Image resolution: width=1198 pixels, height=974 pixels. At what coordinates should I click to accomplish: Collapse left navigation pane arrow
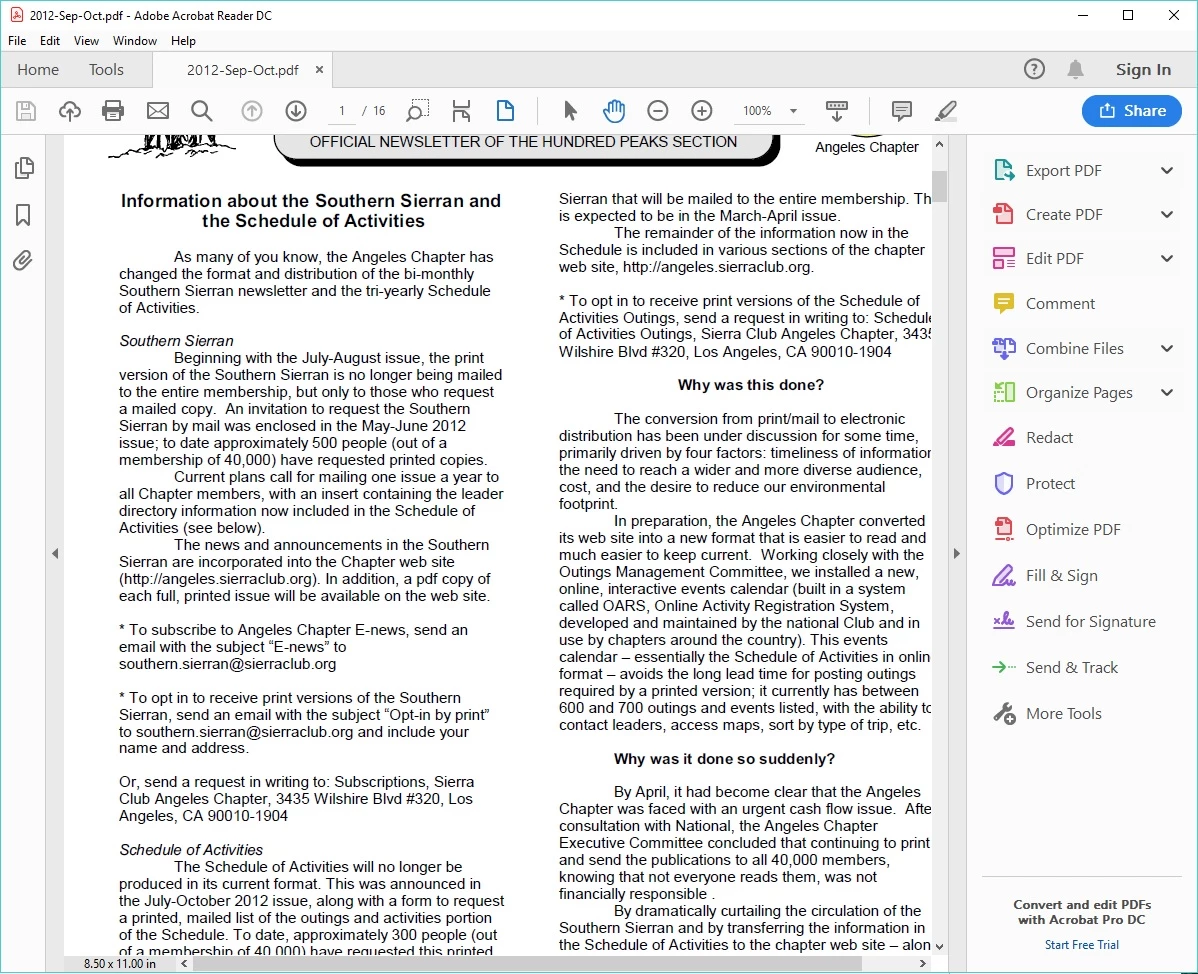(x=55, y=553)
